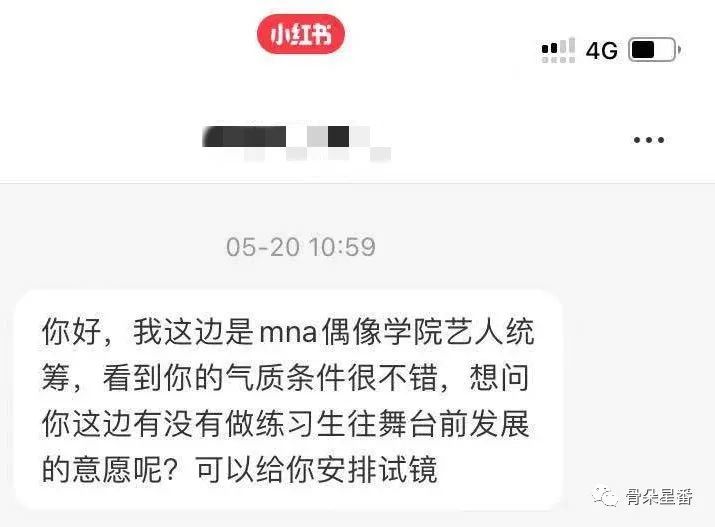
Task: Open the blurred contact name in header
Action: pyautogui.click(x=296, y=142)
